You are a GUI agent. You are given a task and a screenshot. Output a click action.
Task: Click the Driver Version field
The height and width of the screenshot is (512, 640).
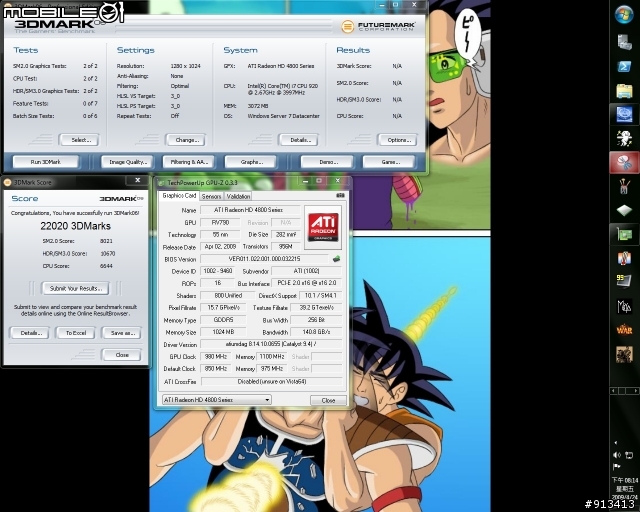pos(271,344)
